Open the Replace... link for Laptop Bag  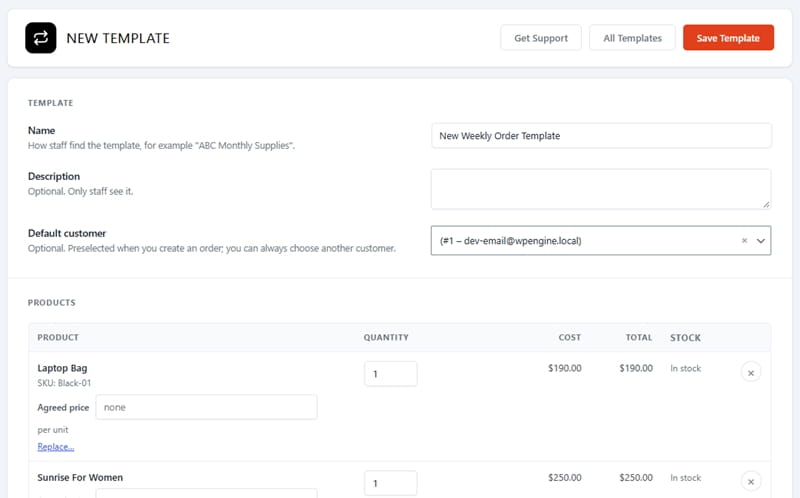click(56, 447)
